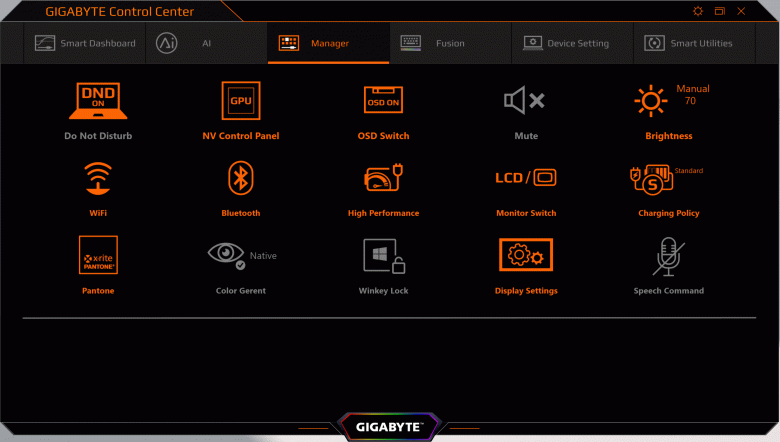Open the Charging Policy battery icon
This screenshot has height=442, width=780.
652,179
